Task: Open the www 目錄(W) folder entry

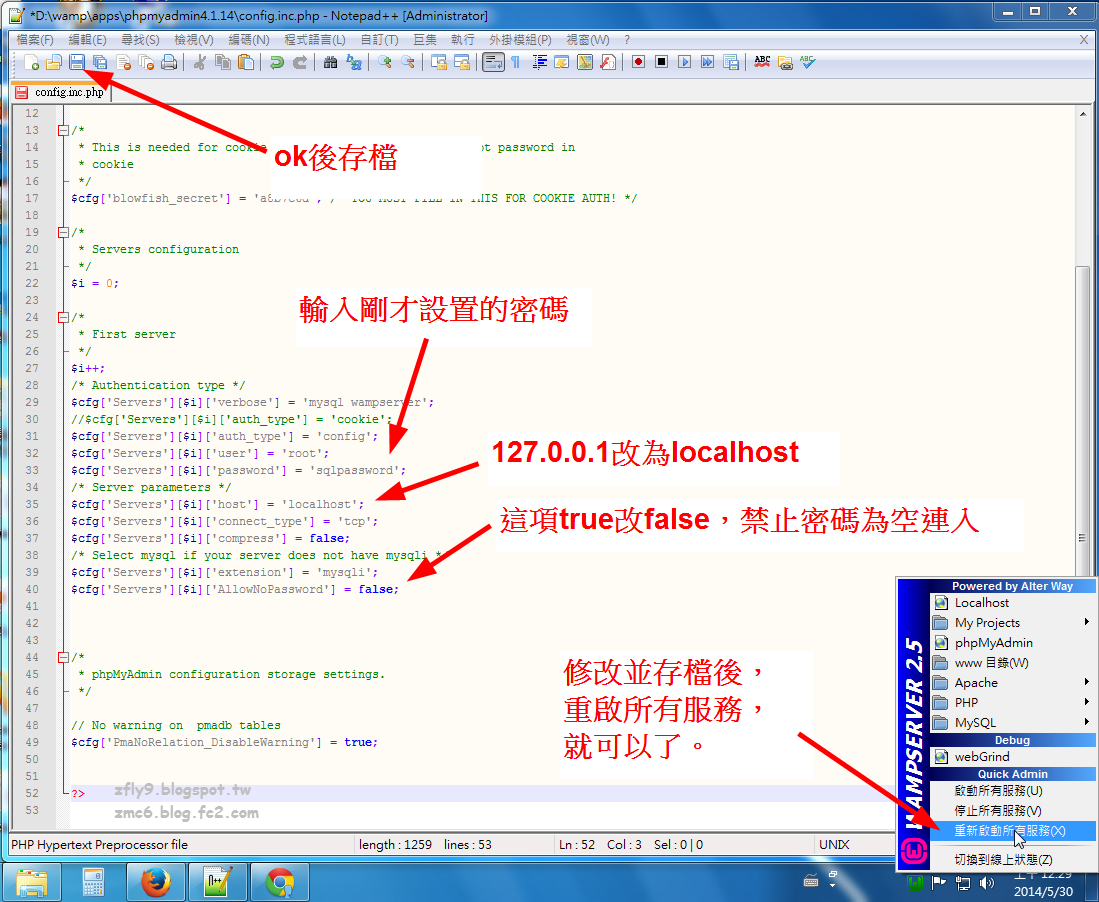Action: (1013, 662)
